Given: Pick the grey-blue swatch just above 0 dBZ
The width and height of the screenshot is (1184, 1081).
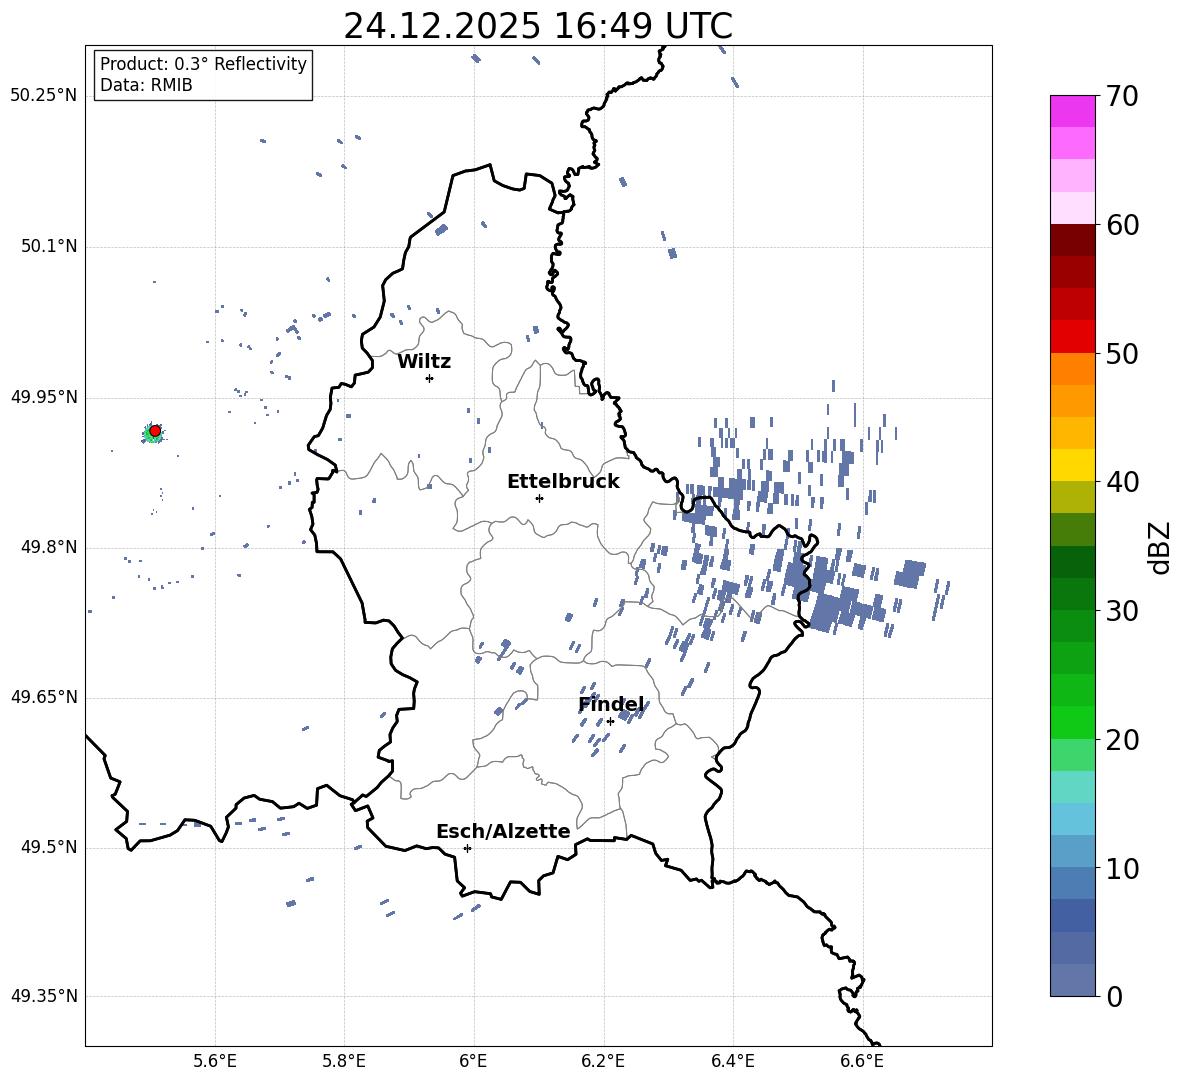Looking at the screenshot, I should pyautogui.click(x=1072, y=980).
